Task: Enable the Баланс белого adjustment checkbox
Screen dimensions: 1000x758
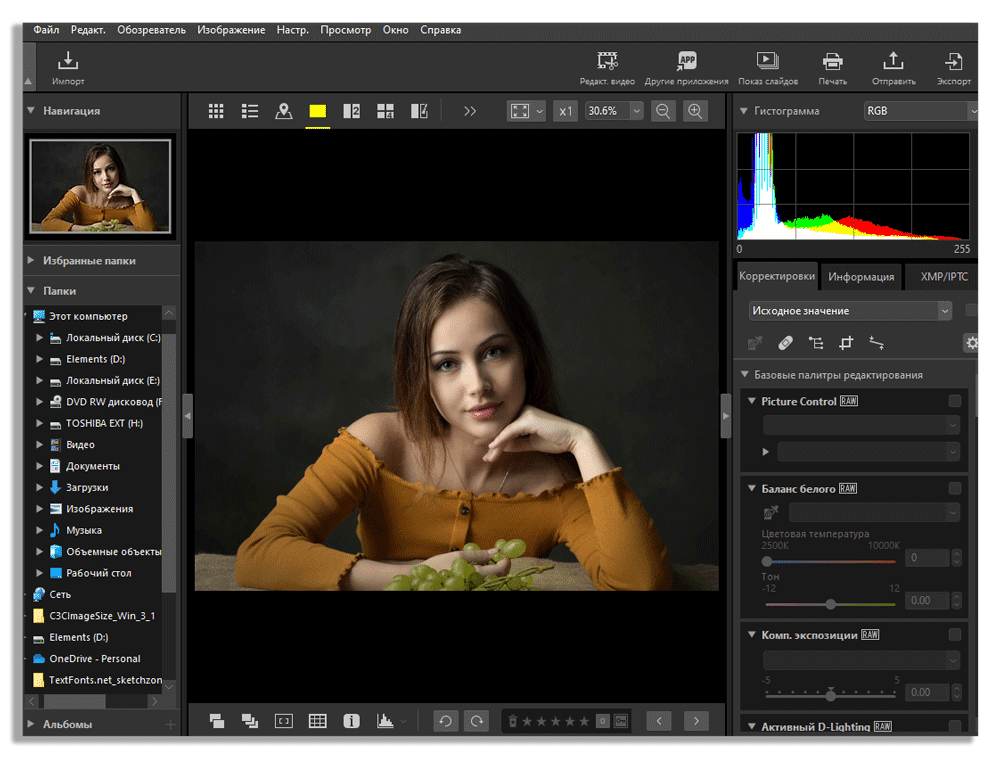Action: click(x=955, y=488)
